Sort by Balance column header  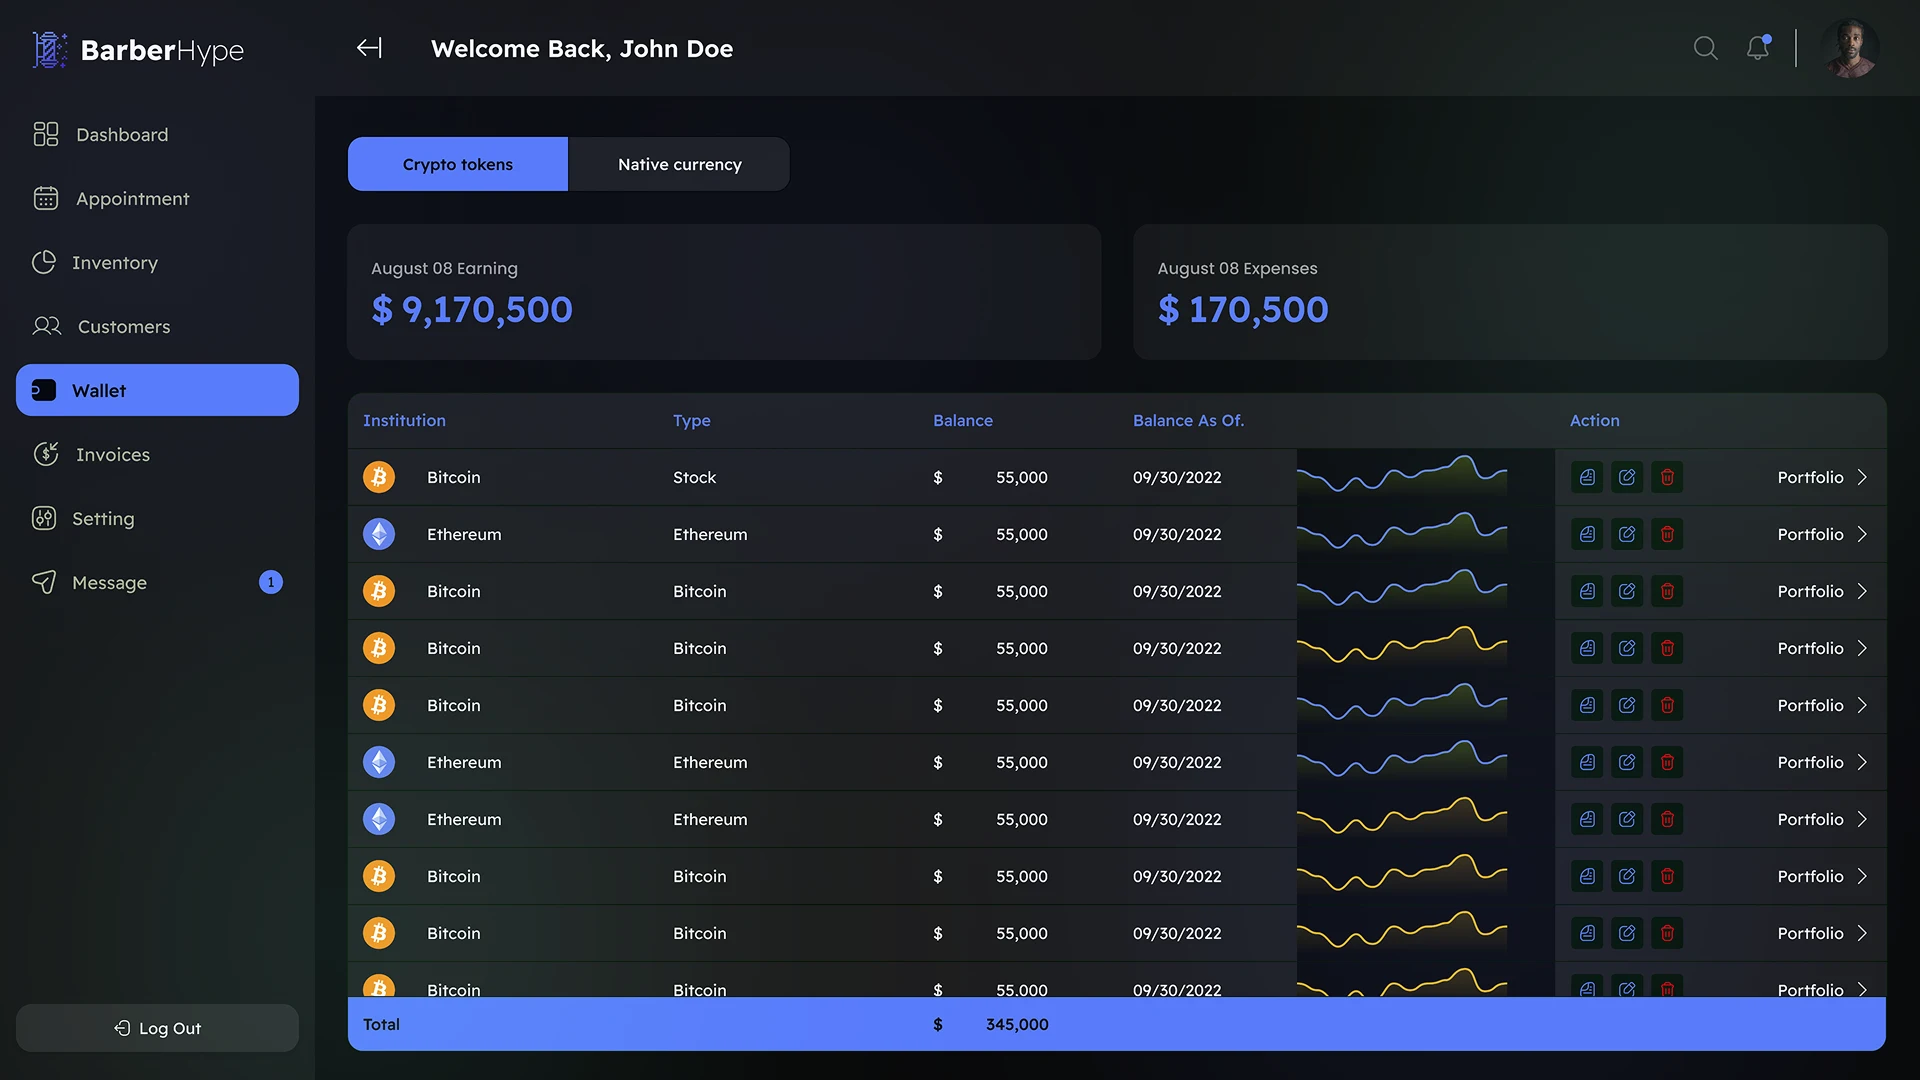(x=962, y=420)
